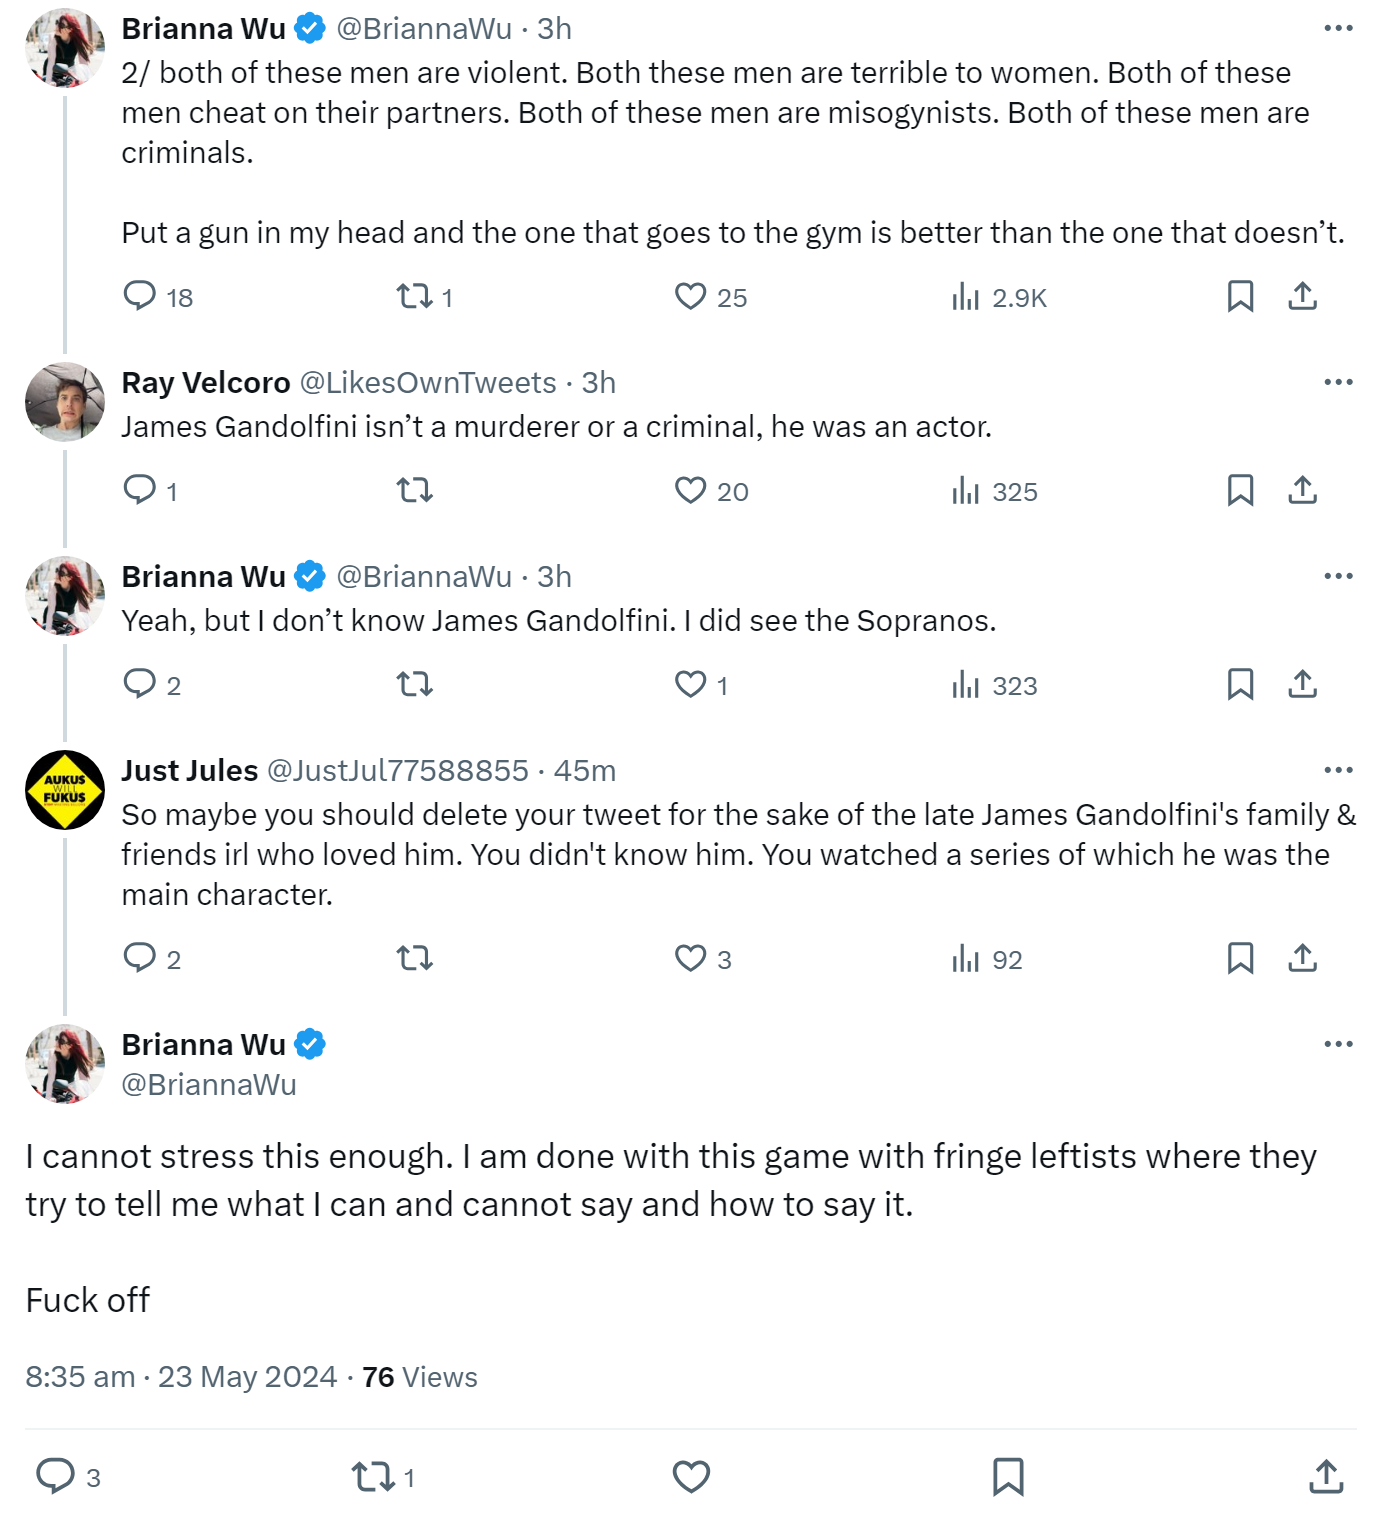Open more options on Ray Velcoro's tweet
This screenshot has height=1519, width=1375.
[x=1338, y=382]
